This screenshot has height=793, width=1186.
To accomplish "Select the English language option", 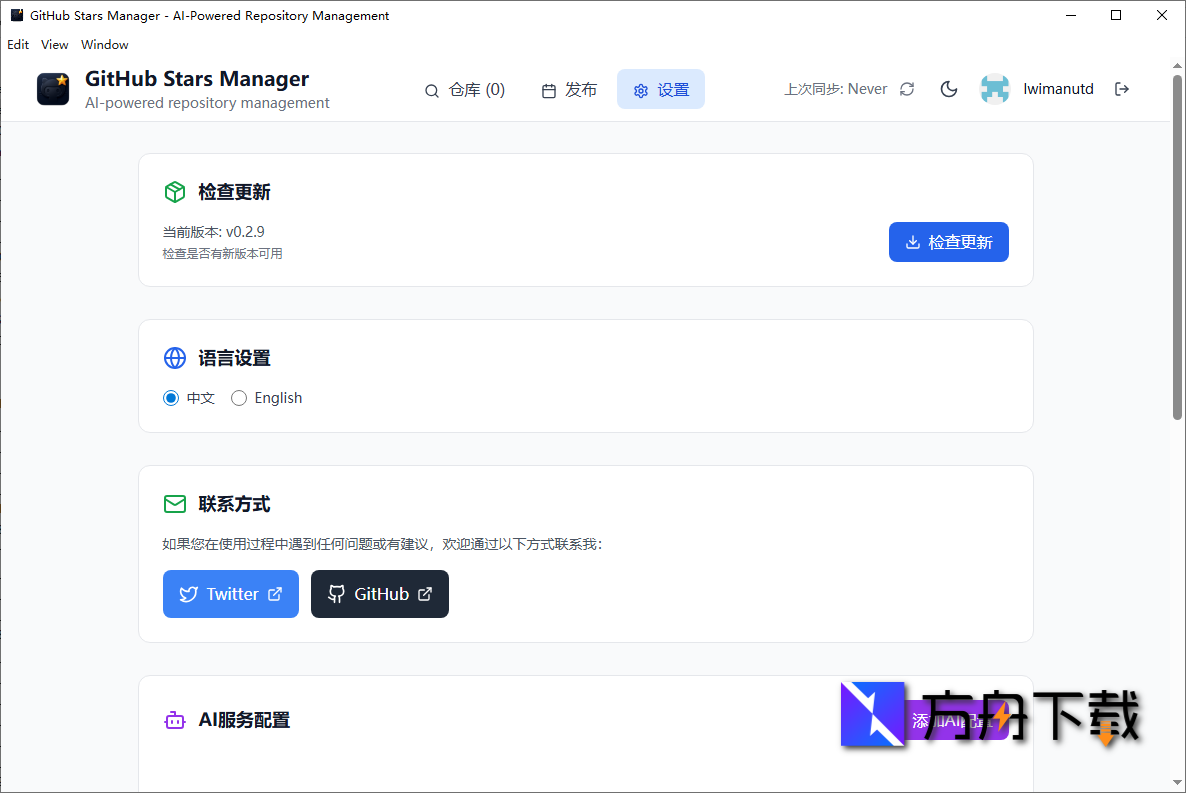I will coord(239,398).
